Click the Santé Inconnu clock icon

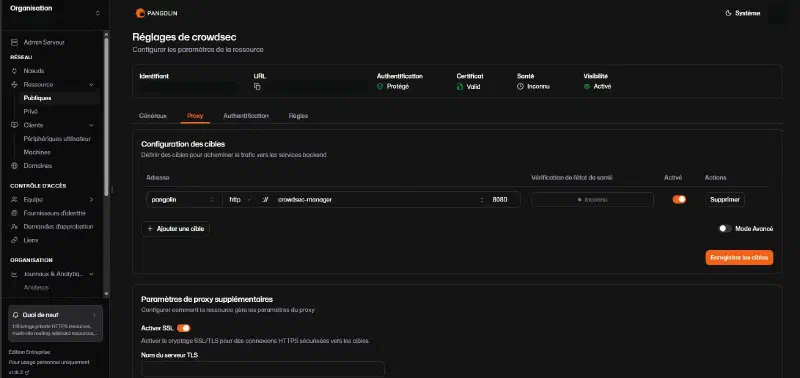click(x=520, y=87)
